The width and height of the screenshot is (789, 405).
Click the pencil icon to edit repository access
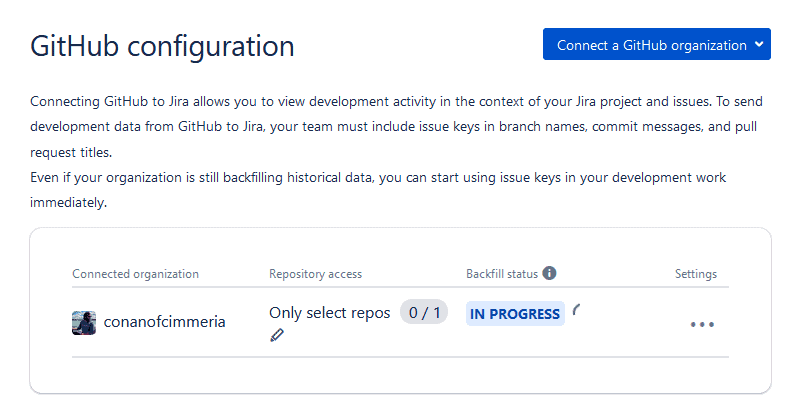point(277,335)
